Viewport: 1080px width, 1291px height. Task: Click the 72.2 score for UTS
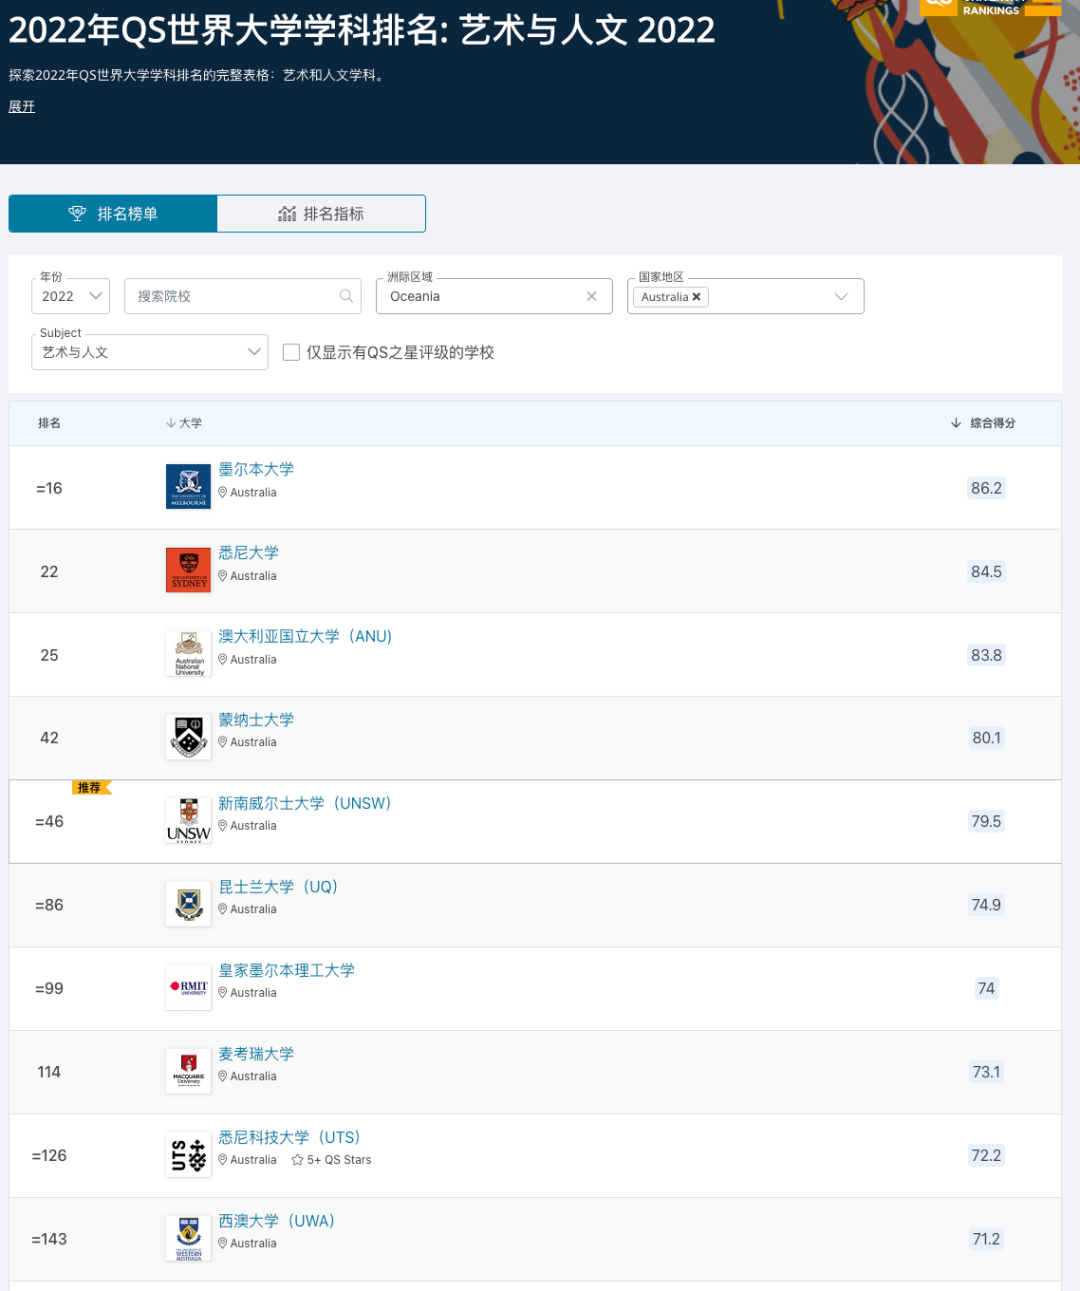click(x=986, y=1155)
